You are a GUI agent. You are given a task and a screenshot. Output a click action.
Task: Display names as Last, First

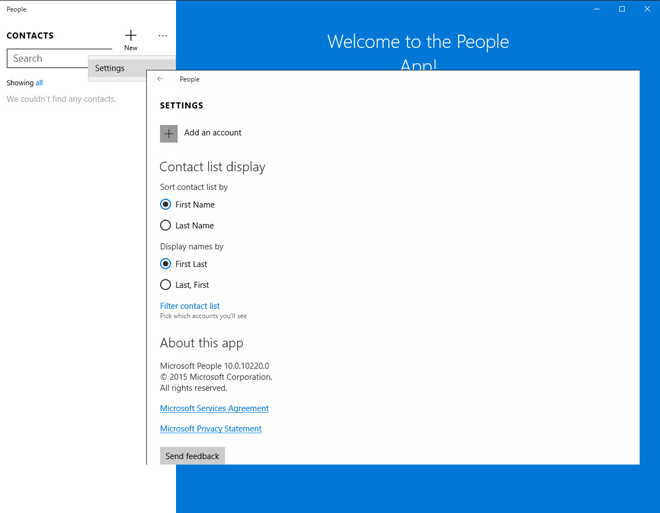[166, 285]
